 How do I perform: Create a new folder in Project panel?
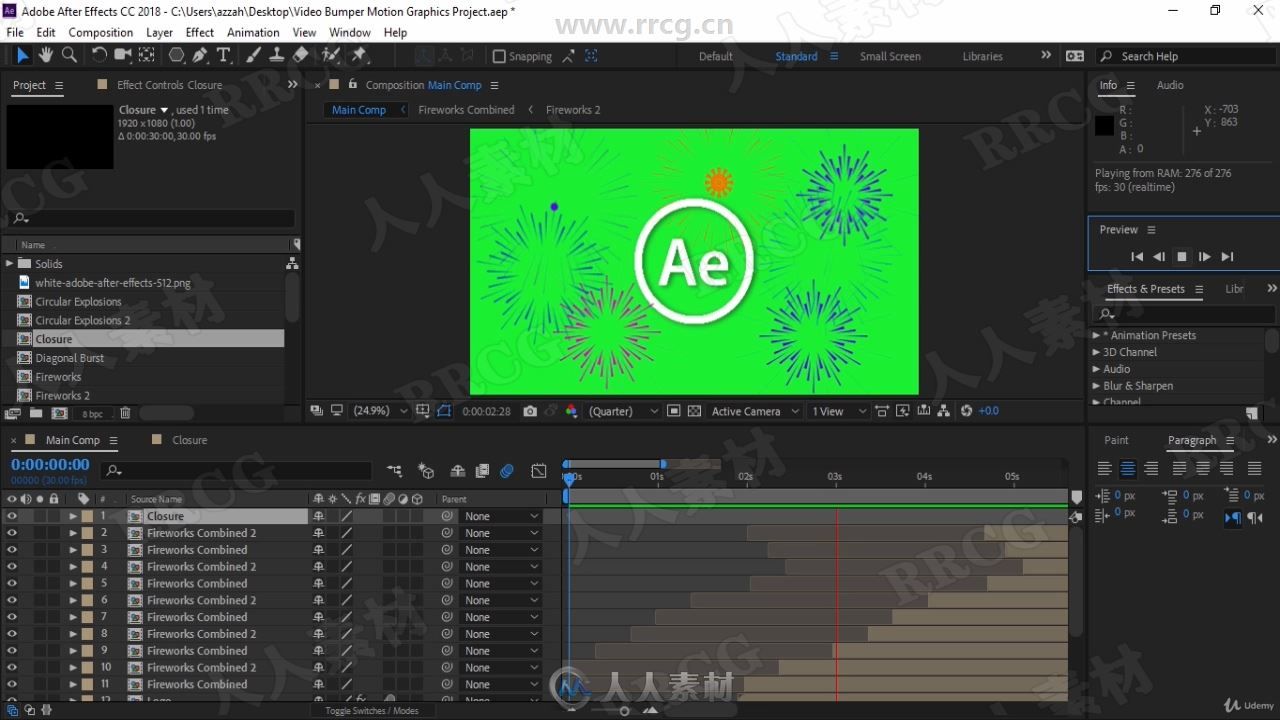36,413
